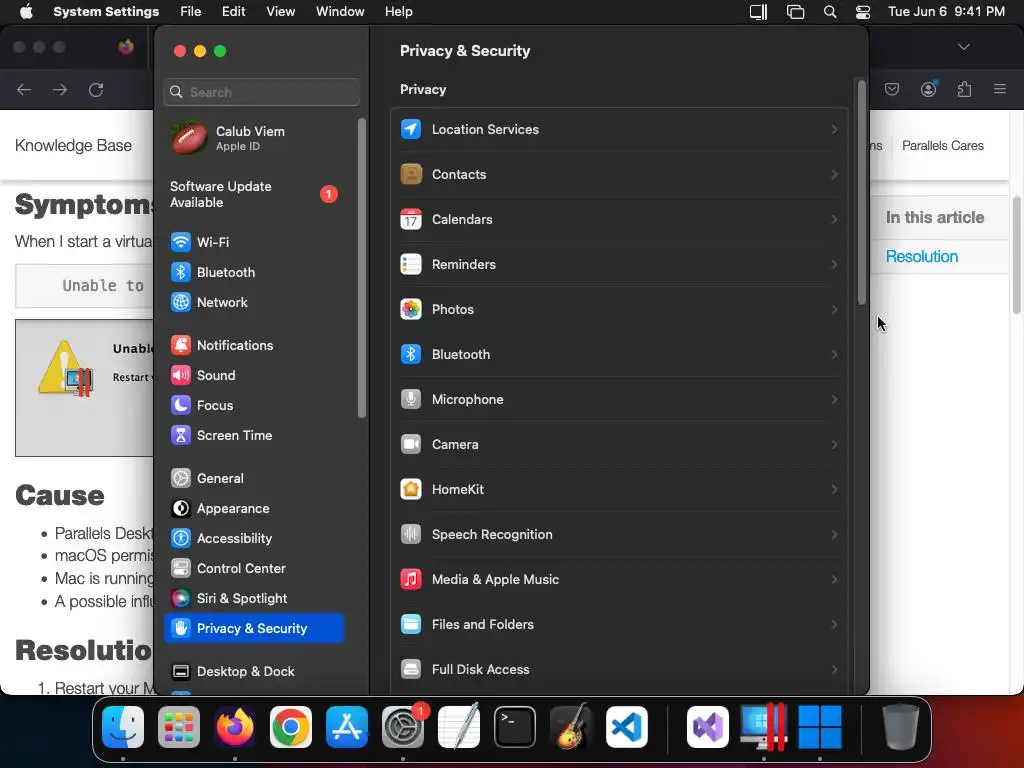Click Resolution link in Firefox article

[921, 257]
